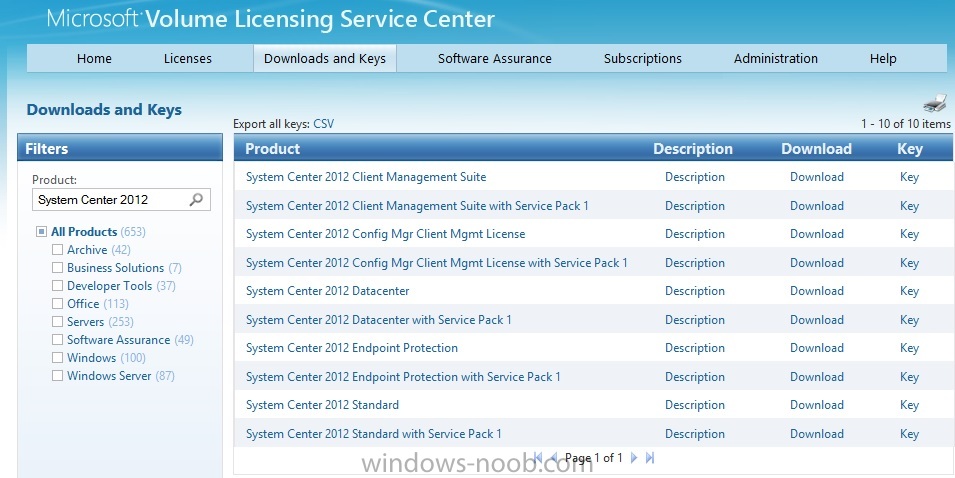The height and width of the screenshot is (478, 955).
Task: Open System Center 2012 Standard with Service Pack 1
Action: coord(373,434)
